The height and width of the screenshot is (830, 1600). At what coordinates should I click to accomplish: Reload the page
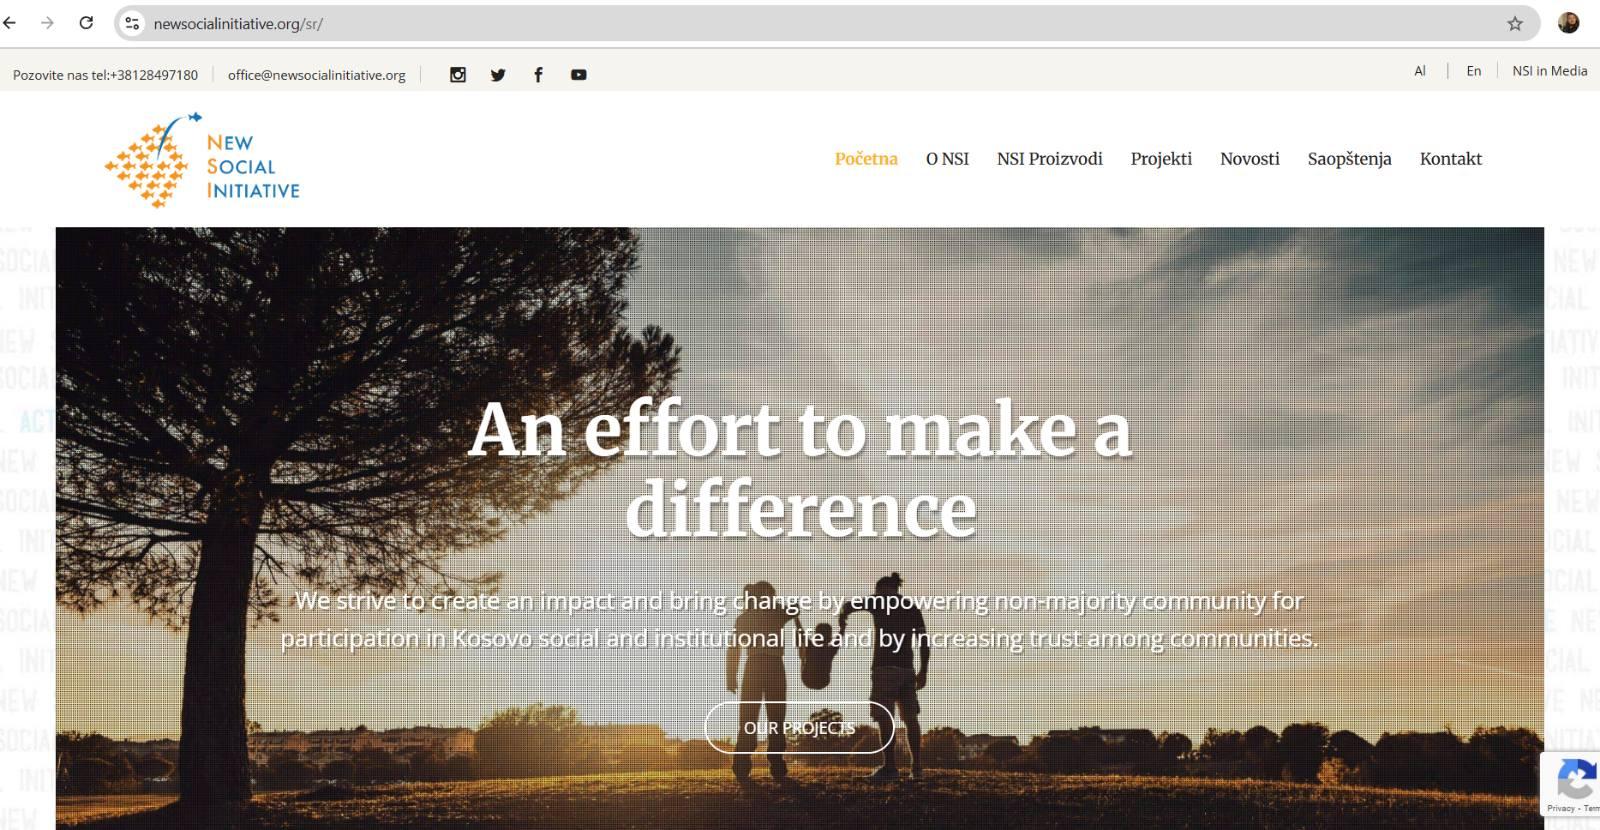[x=86, y=23]
